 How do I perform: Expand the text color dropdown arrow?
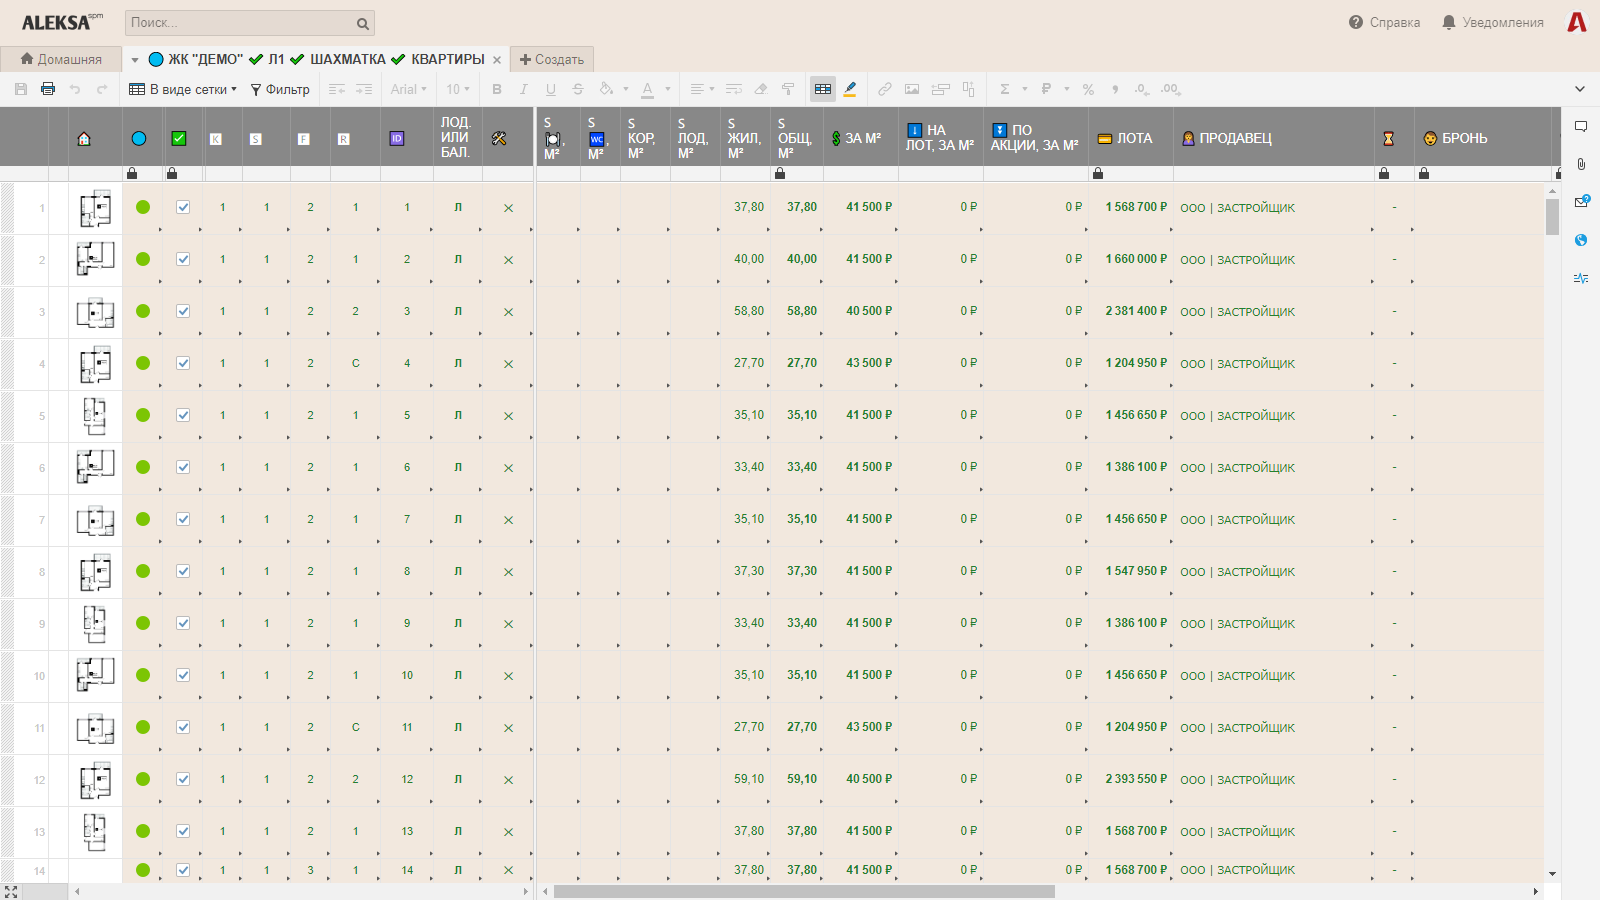pos(668,89)
